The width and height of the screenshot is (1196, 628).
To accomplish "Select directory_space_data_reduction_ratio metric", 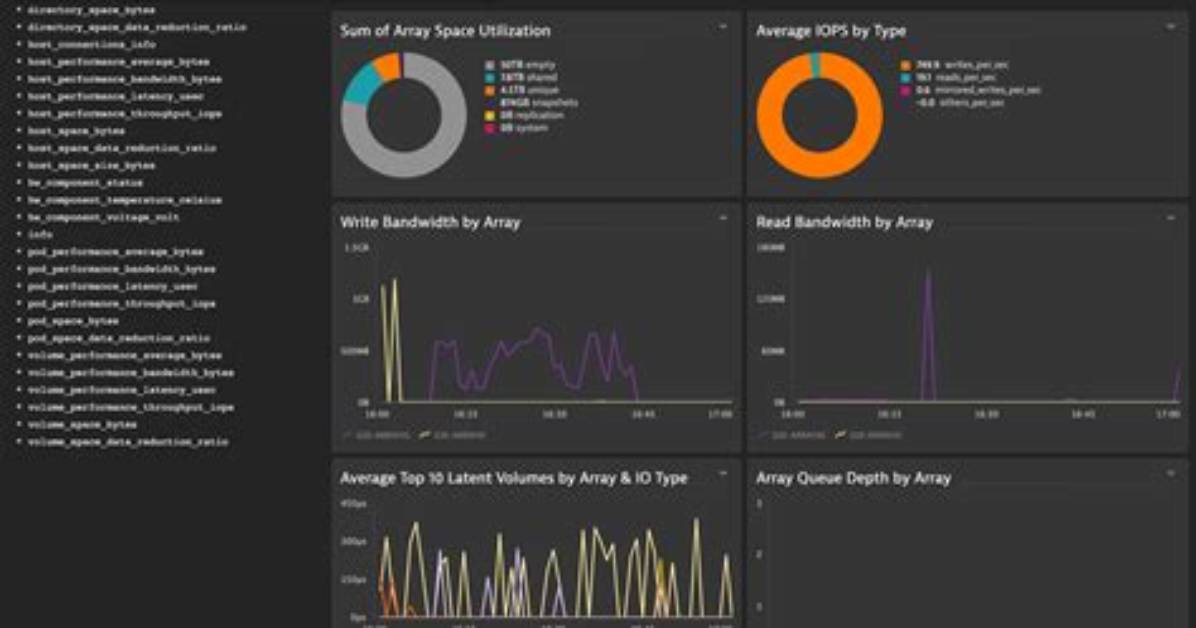I will click(137, 27).
